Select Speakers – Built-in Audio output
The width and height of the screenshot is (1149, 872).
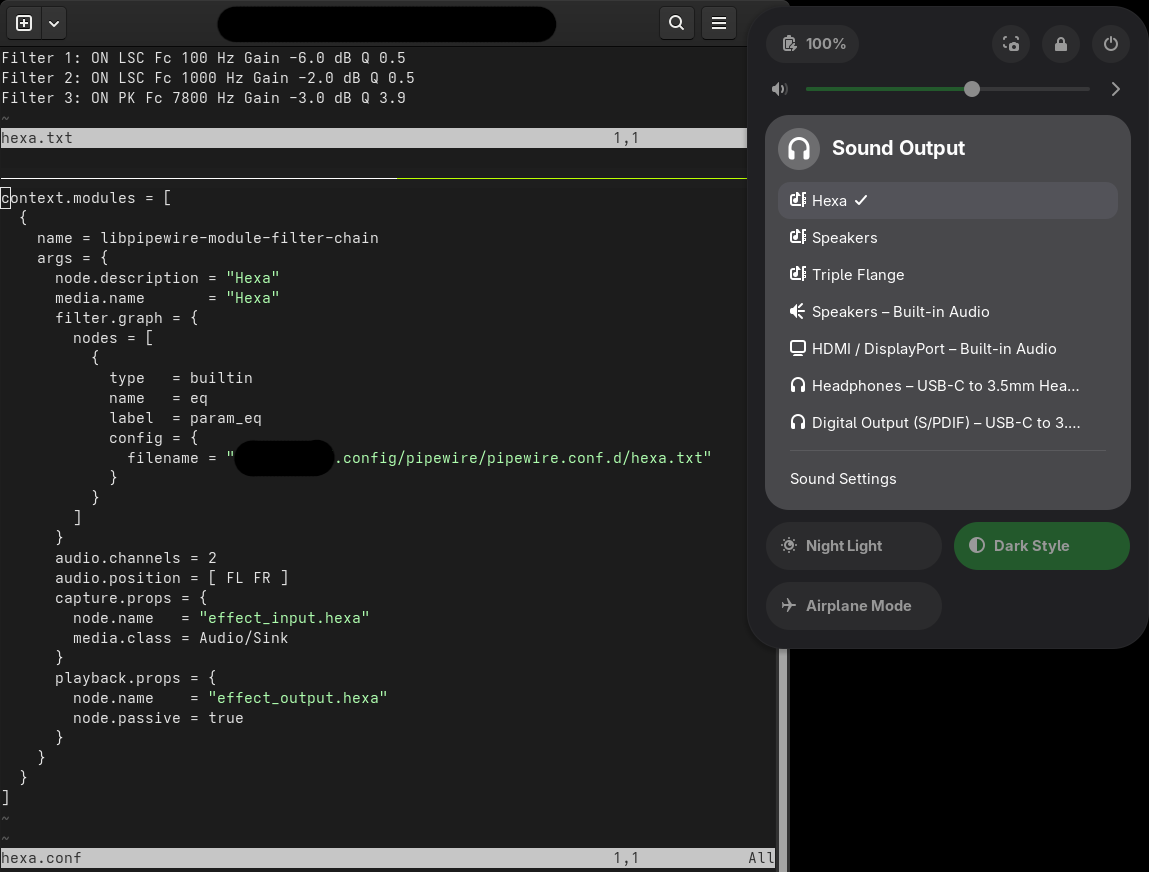coord(947,311)
